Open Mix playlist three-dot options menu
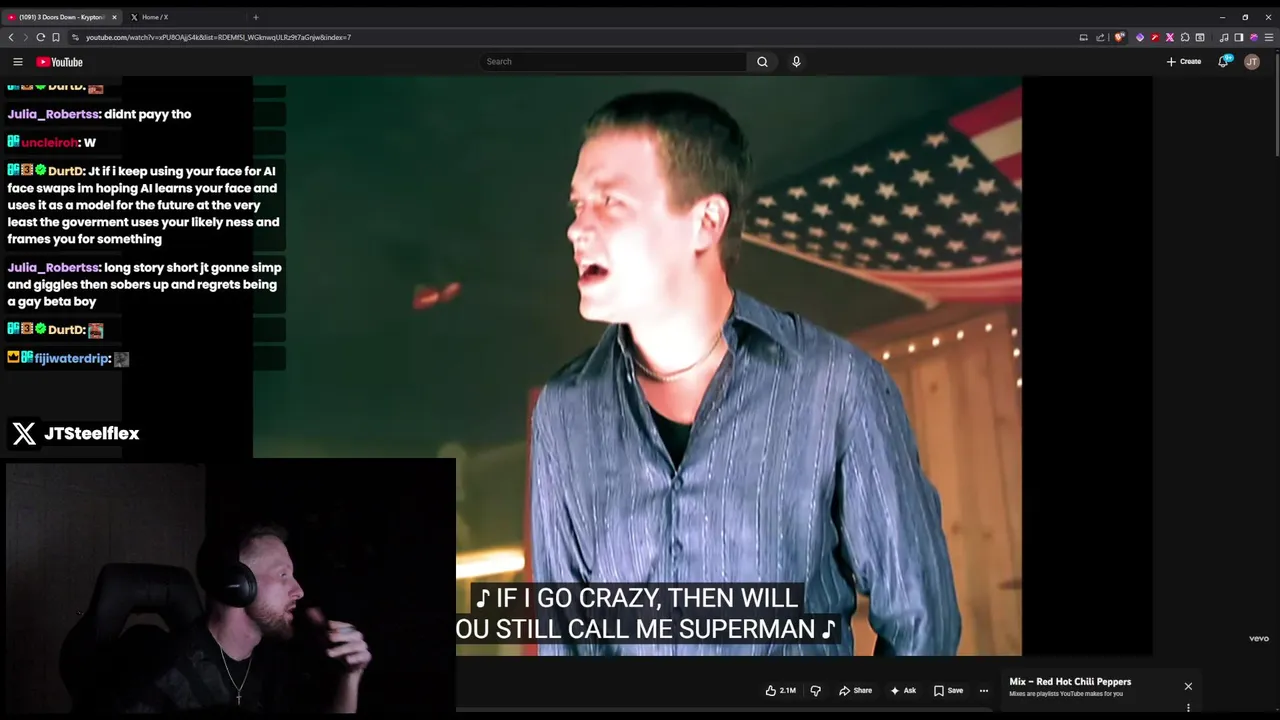 1188,709
